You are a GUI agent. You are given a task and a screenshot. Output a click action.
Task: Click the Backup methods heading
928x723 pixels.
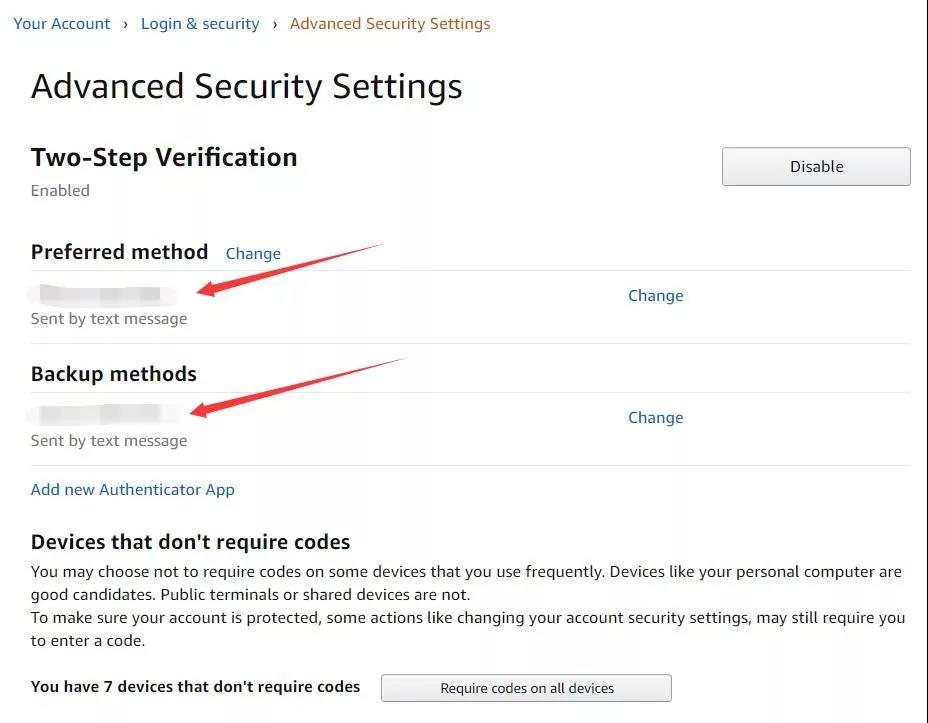point(114,374)
